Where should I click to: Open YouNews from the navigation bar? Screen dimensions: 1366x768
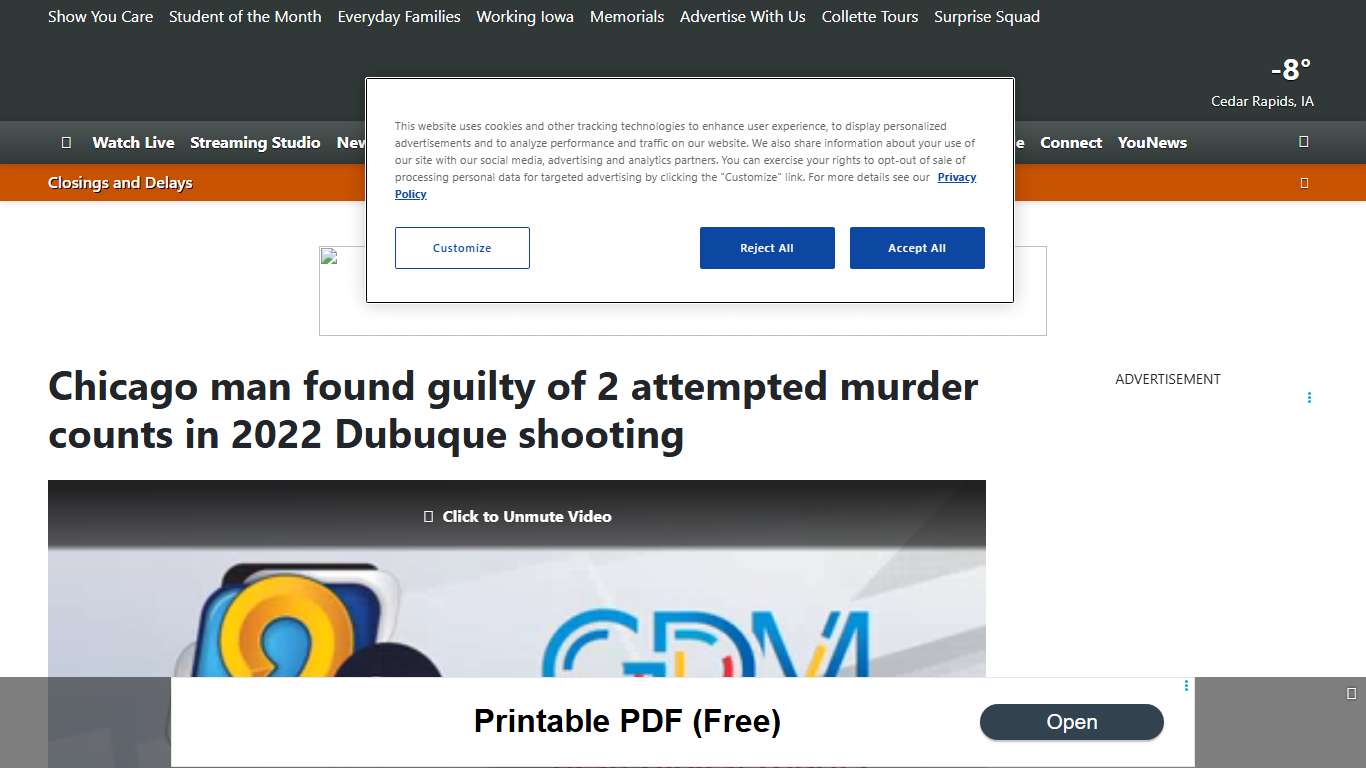click(1152, 142)
